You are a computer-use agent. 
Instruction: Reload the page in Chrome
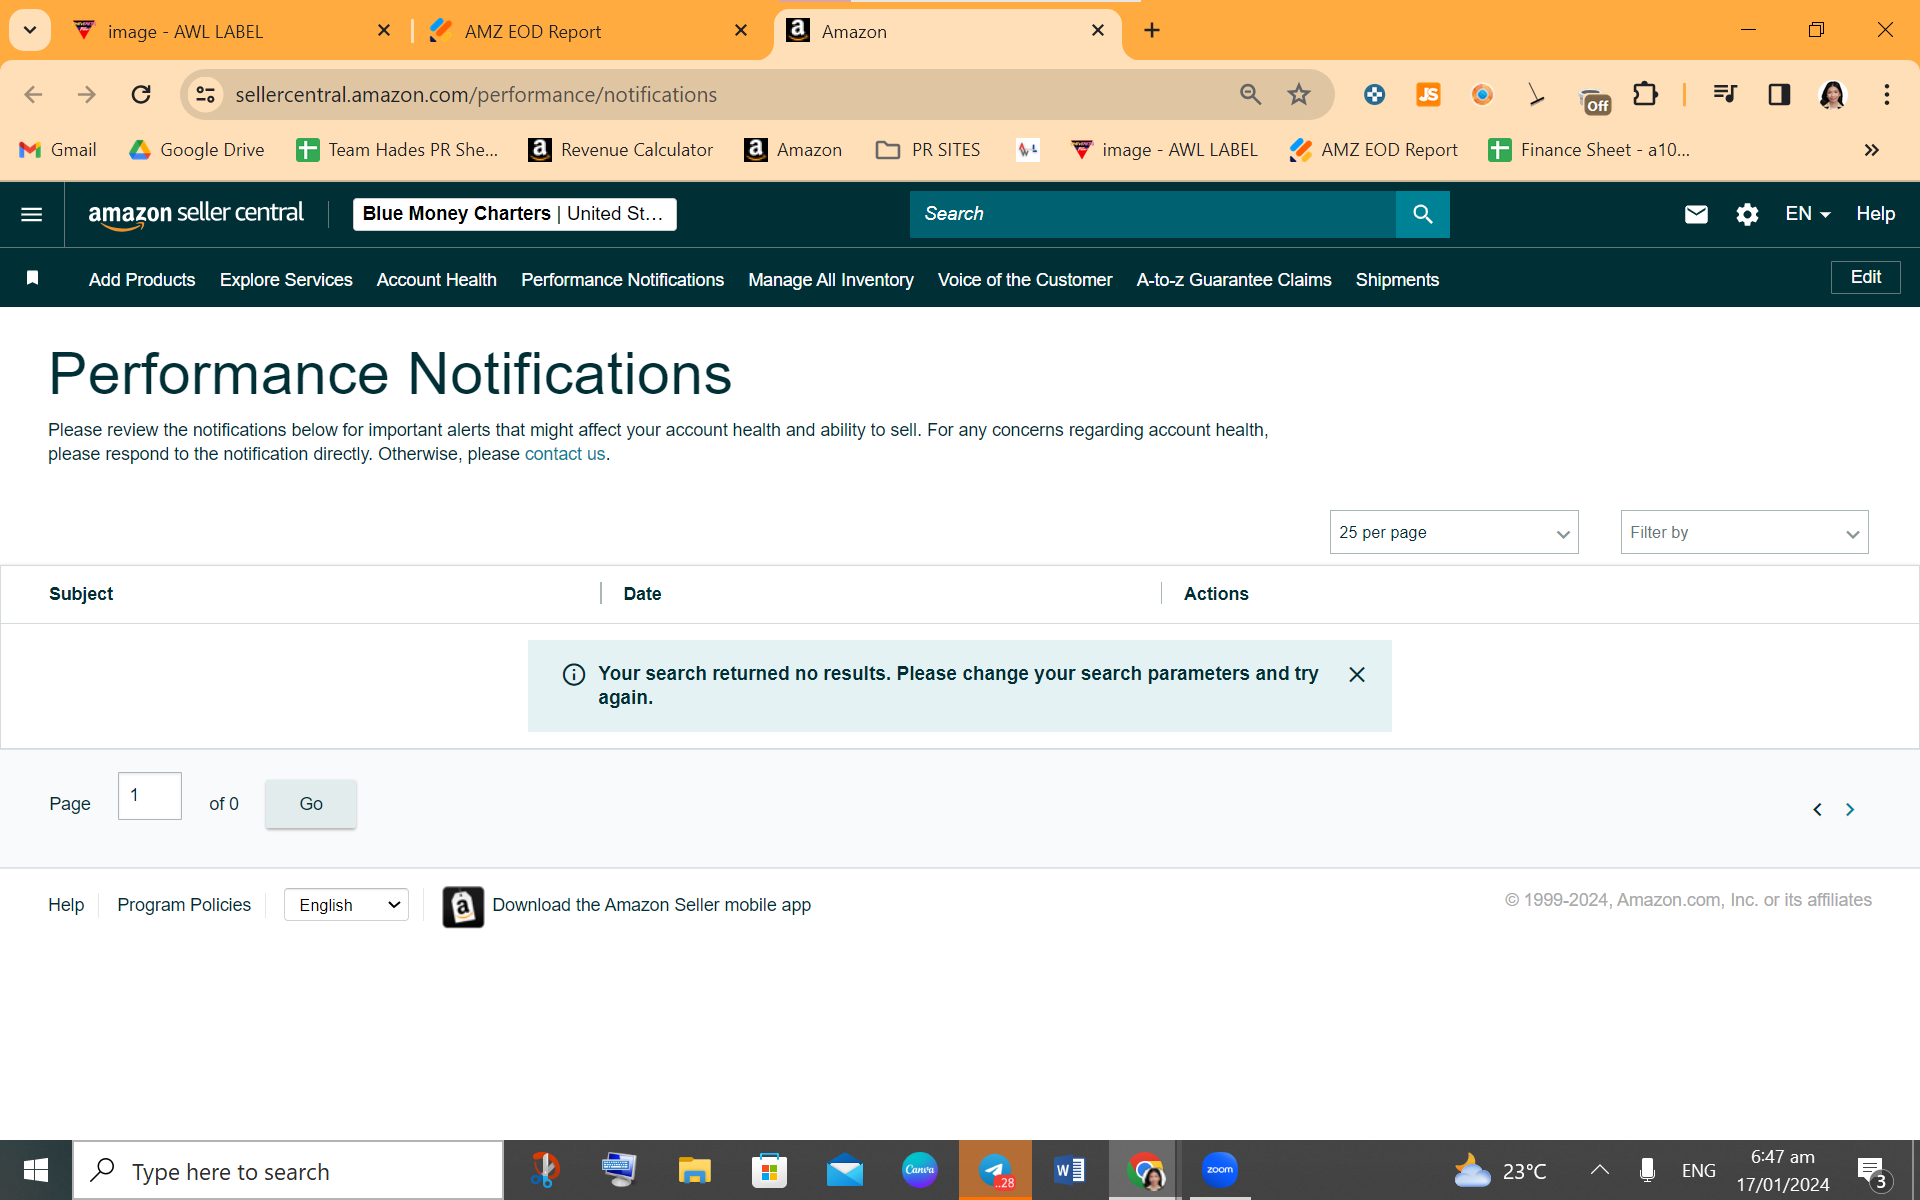141,94
